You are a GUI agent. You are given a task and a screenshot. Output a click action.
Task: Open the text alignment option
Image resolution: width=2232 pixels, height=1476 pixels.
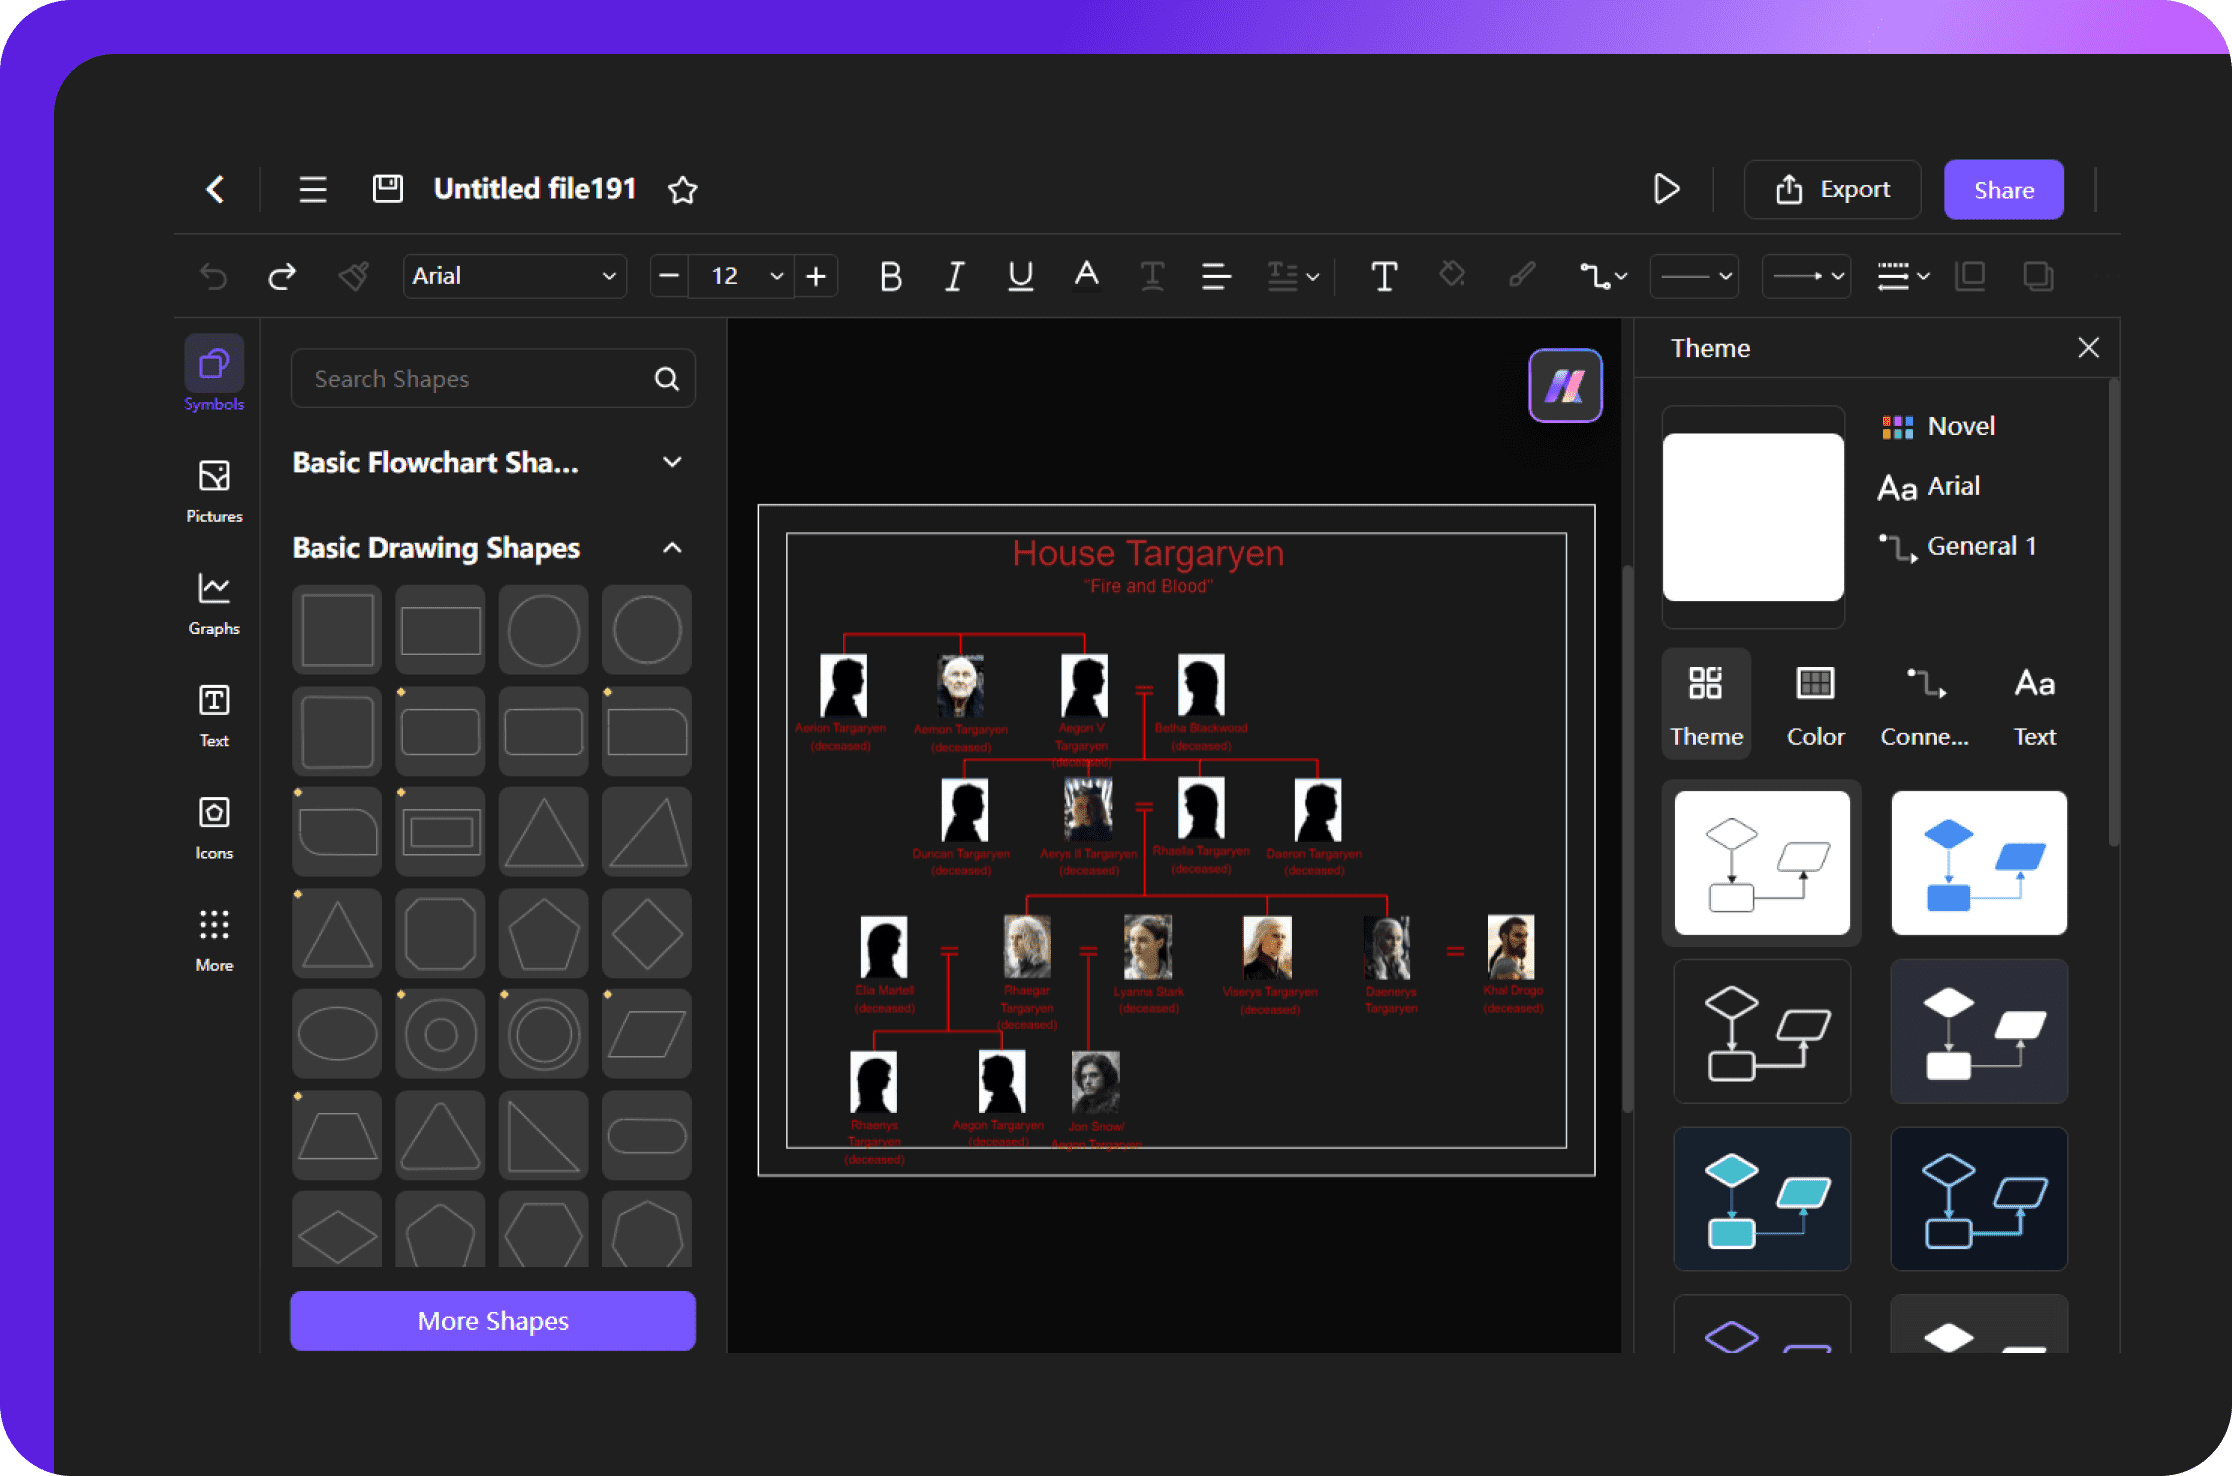[x=1216, y=275]
